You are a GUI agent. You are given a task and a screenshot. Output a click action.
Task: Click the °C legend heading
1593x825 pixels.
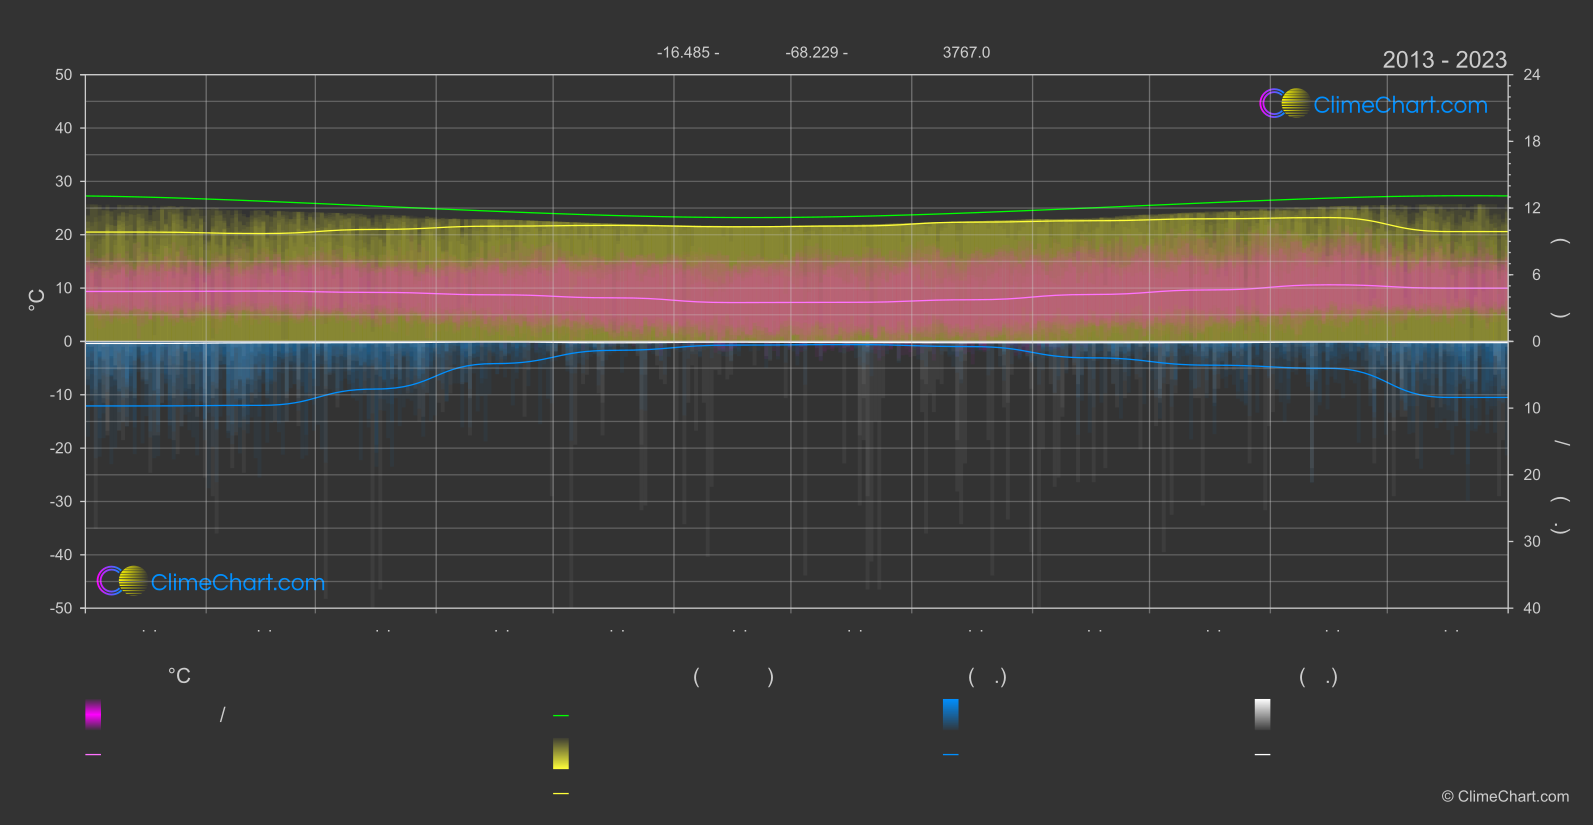point(179,676)
